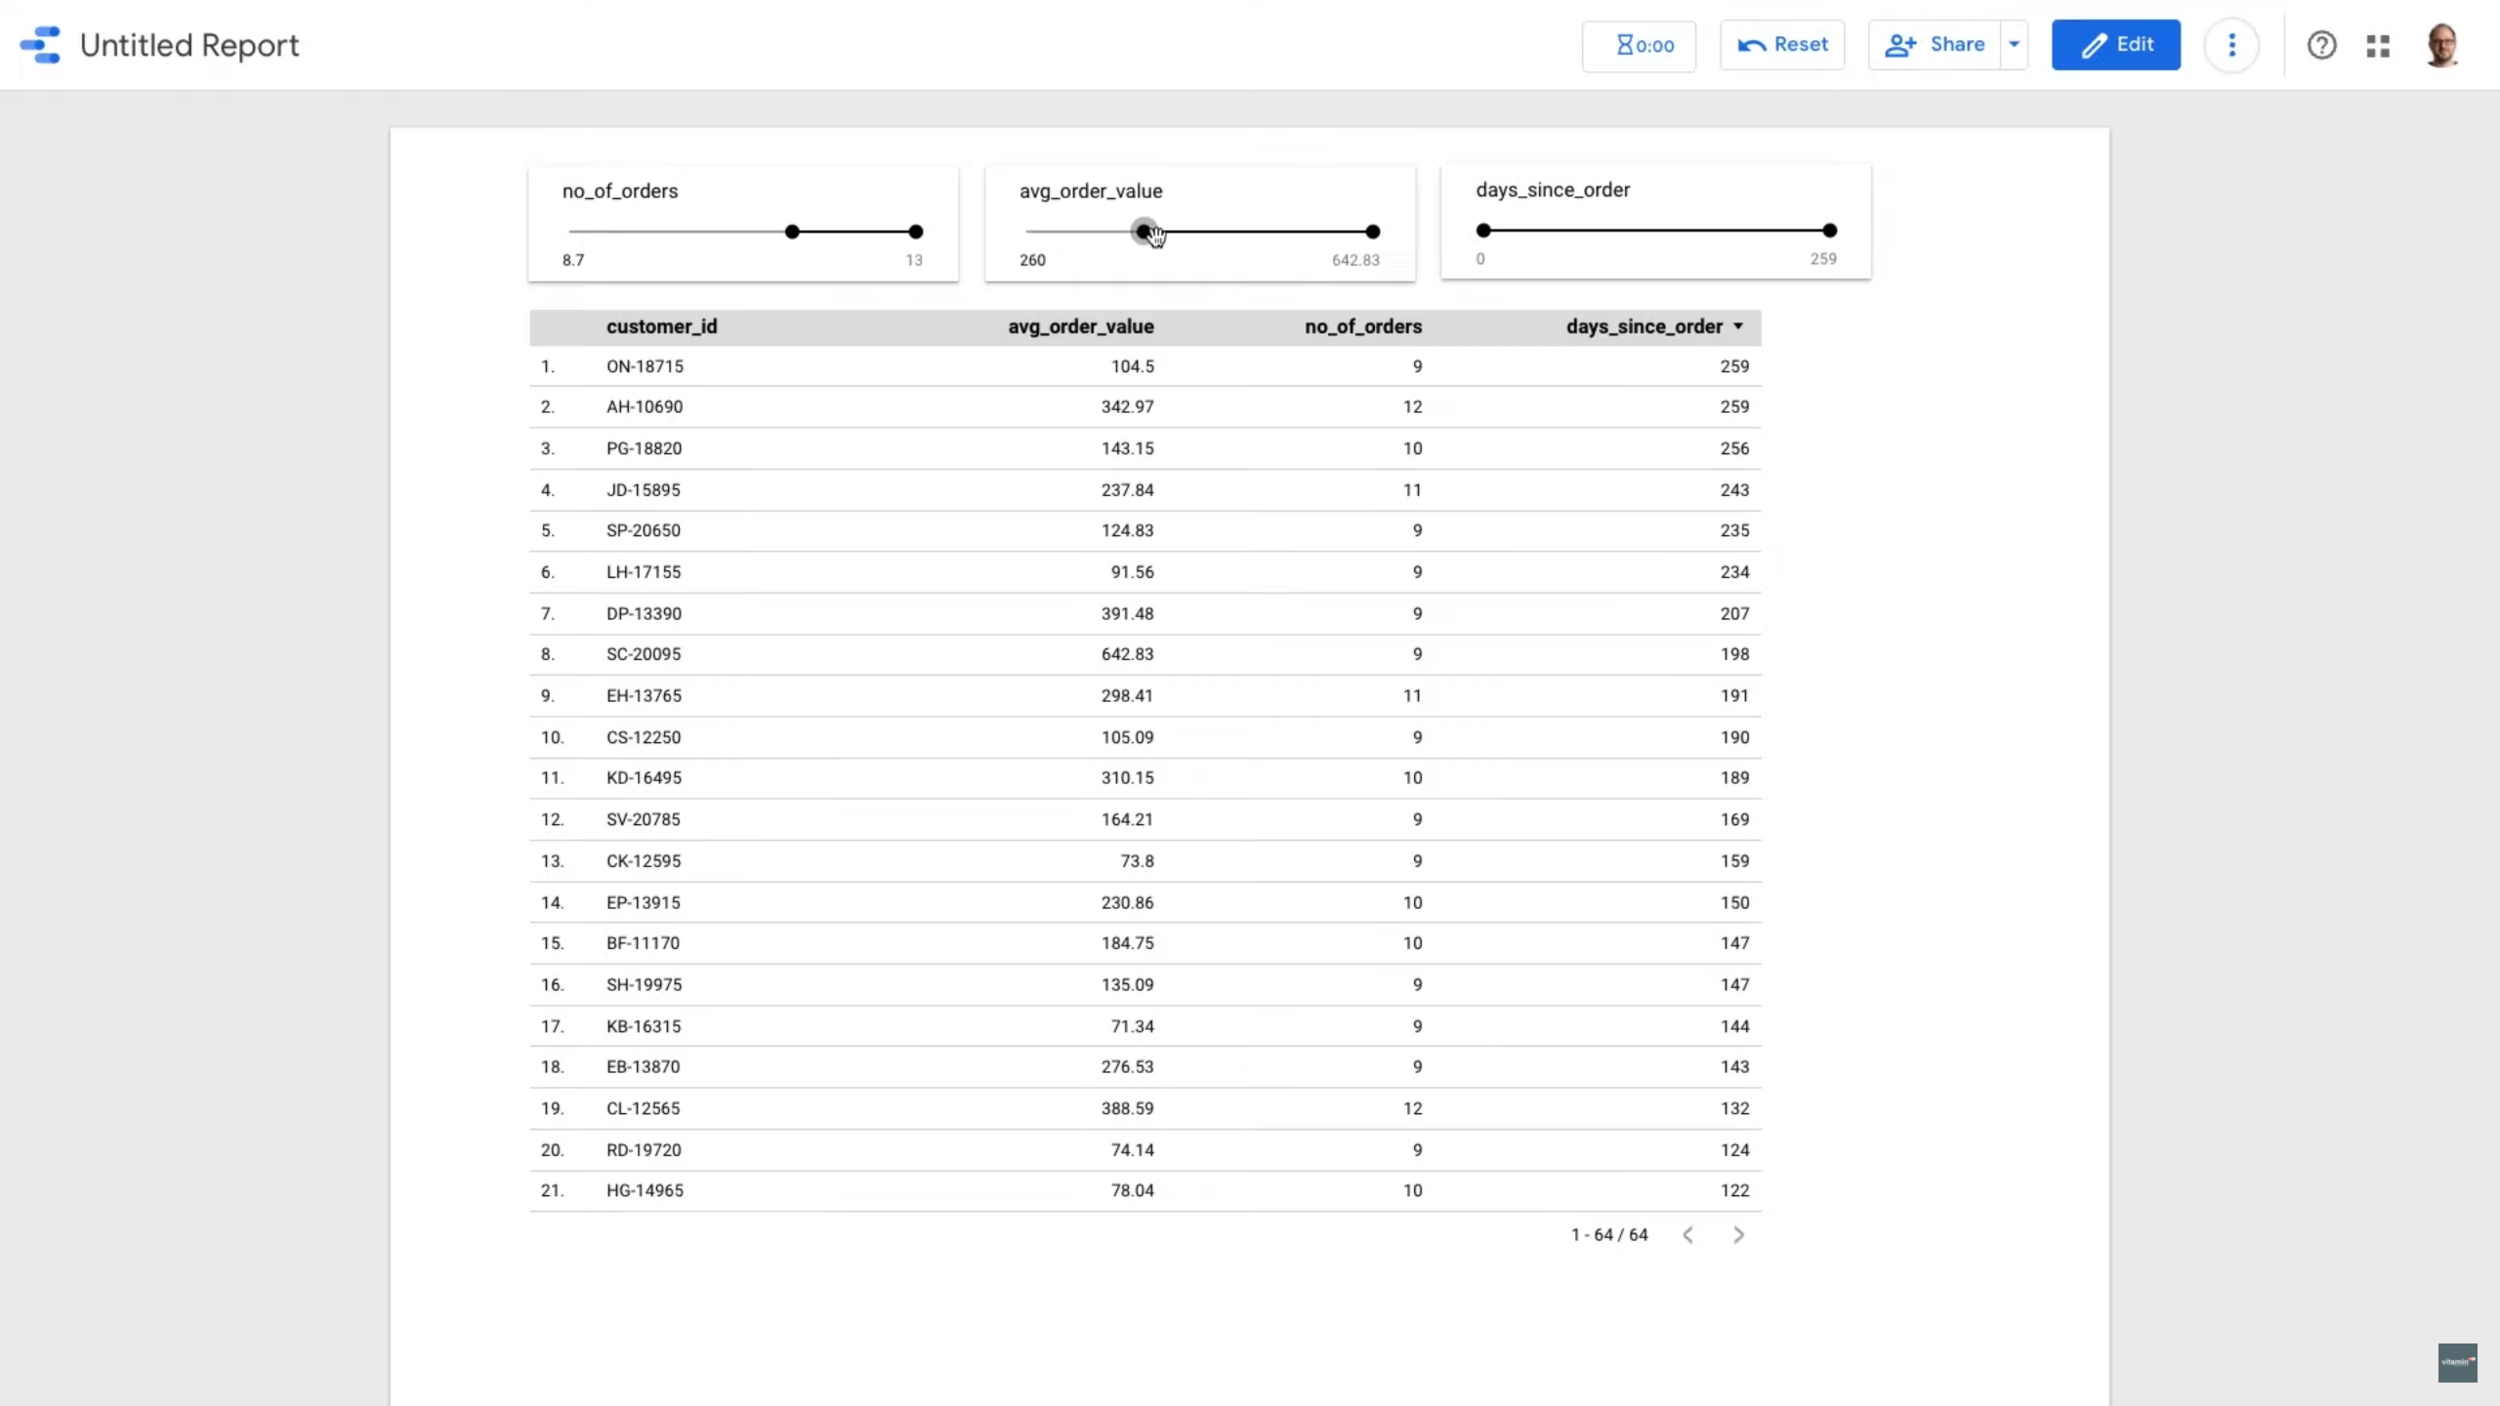Open the help question mark icon
2500x1406 pixels.
pyautogui.click(x=2321, y=45)
